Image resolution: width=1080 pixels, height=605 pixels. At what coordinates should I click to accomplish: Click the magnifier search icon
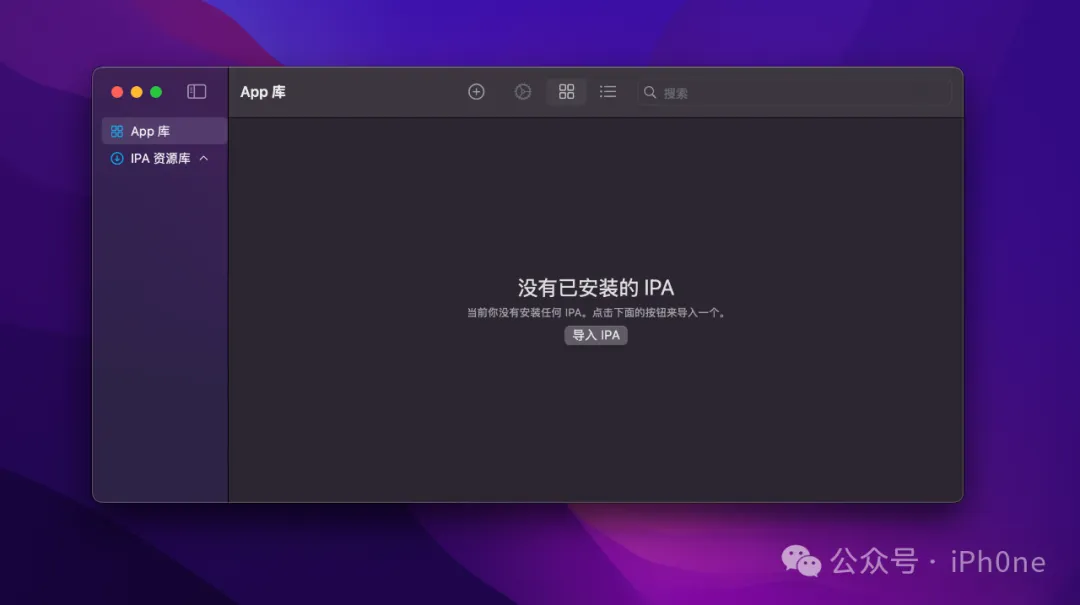(650, 92)
